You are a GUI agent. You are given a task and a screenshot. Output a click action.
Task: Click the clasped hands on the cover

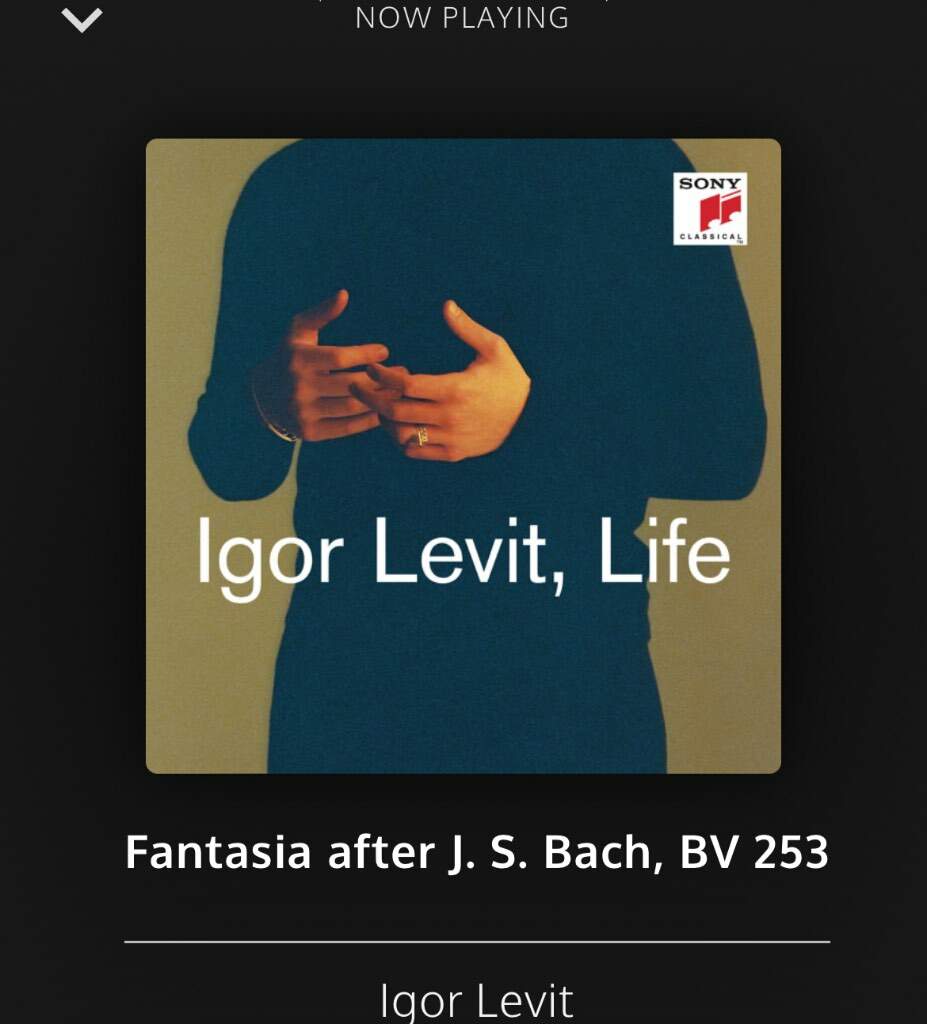pos(392,377)
